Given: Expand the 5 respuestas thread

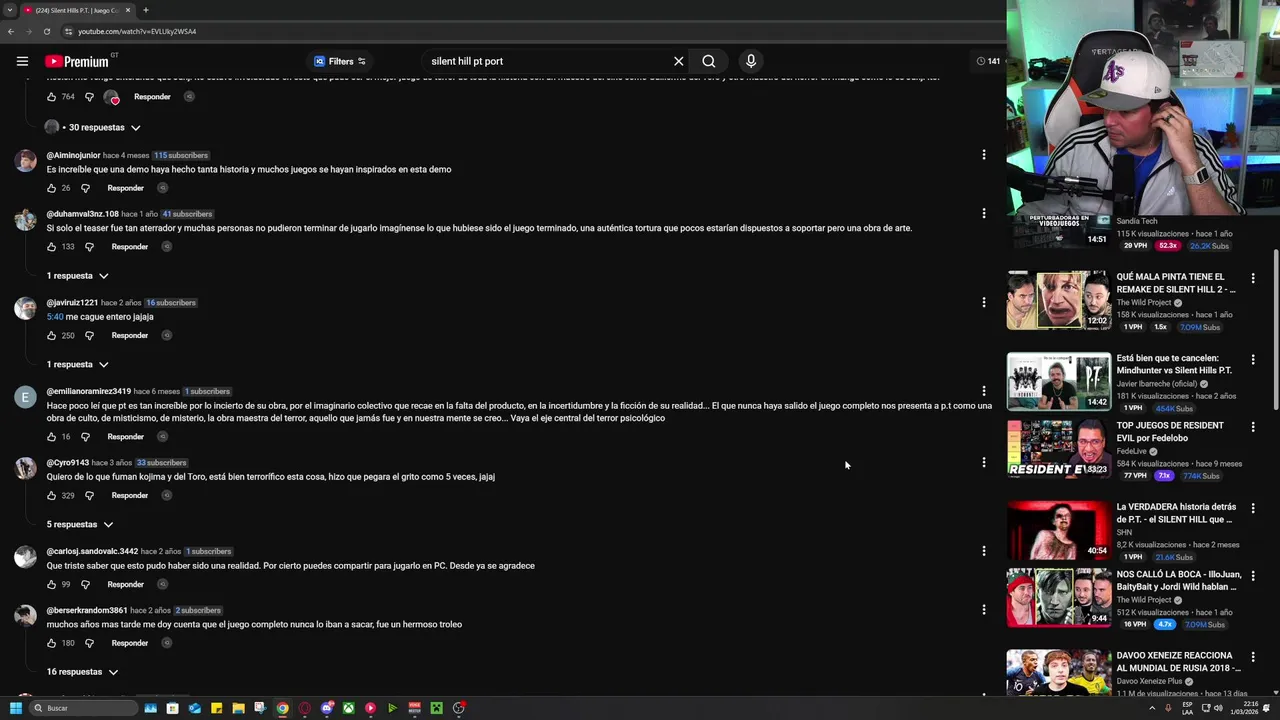Looking at the screenshot, I should pyautogui.click(x=80, y=525).
